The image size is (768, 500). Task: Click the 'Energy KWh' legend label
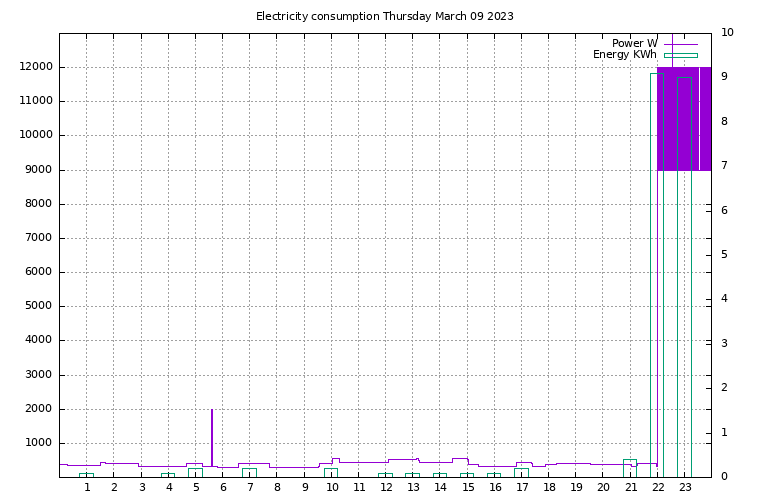click(624, 54)
